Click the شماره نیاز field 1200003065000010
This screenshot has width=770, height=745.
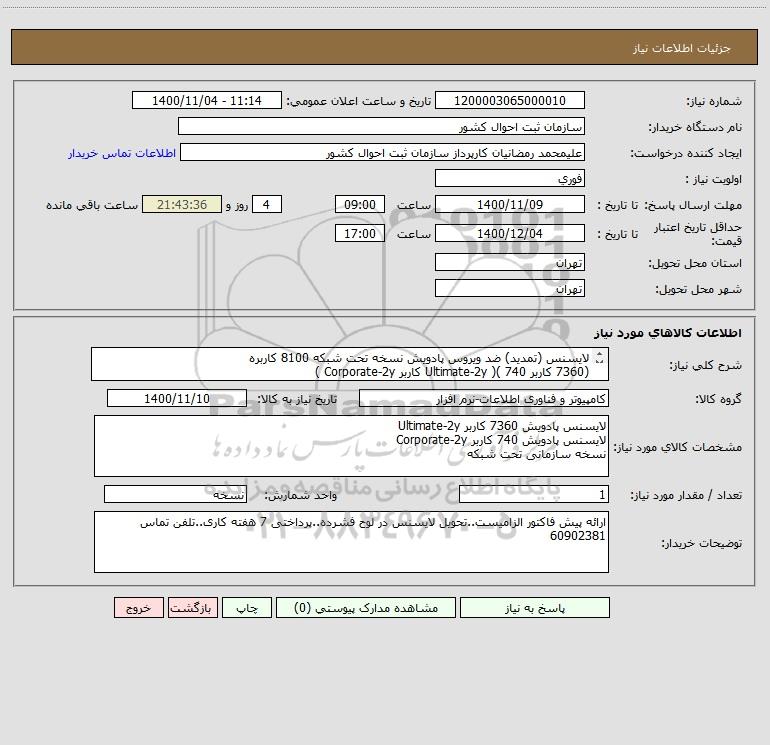coord(510,100)
